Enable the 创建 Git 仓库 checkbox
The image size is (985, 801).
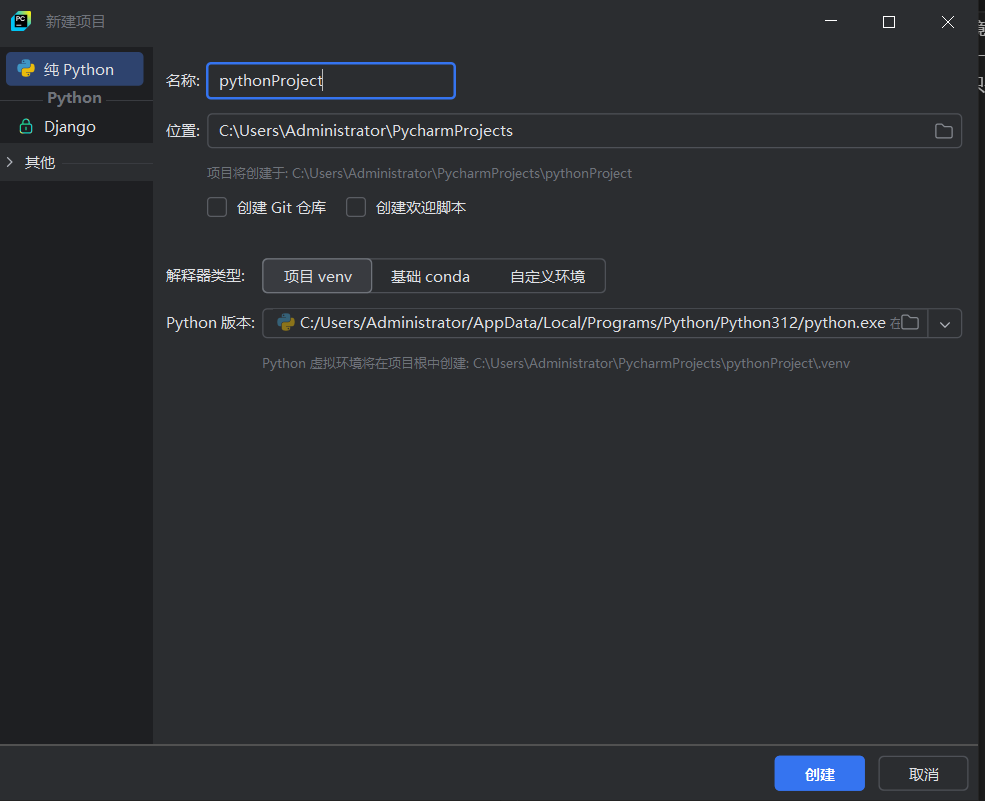click(x=217, y=207)
